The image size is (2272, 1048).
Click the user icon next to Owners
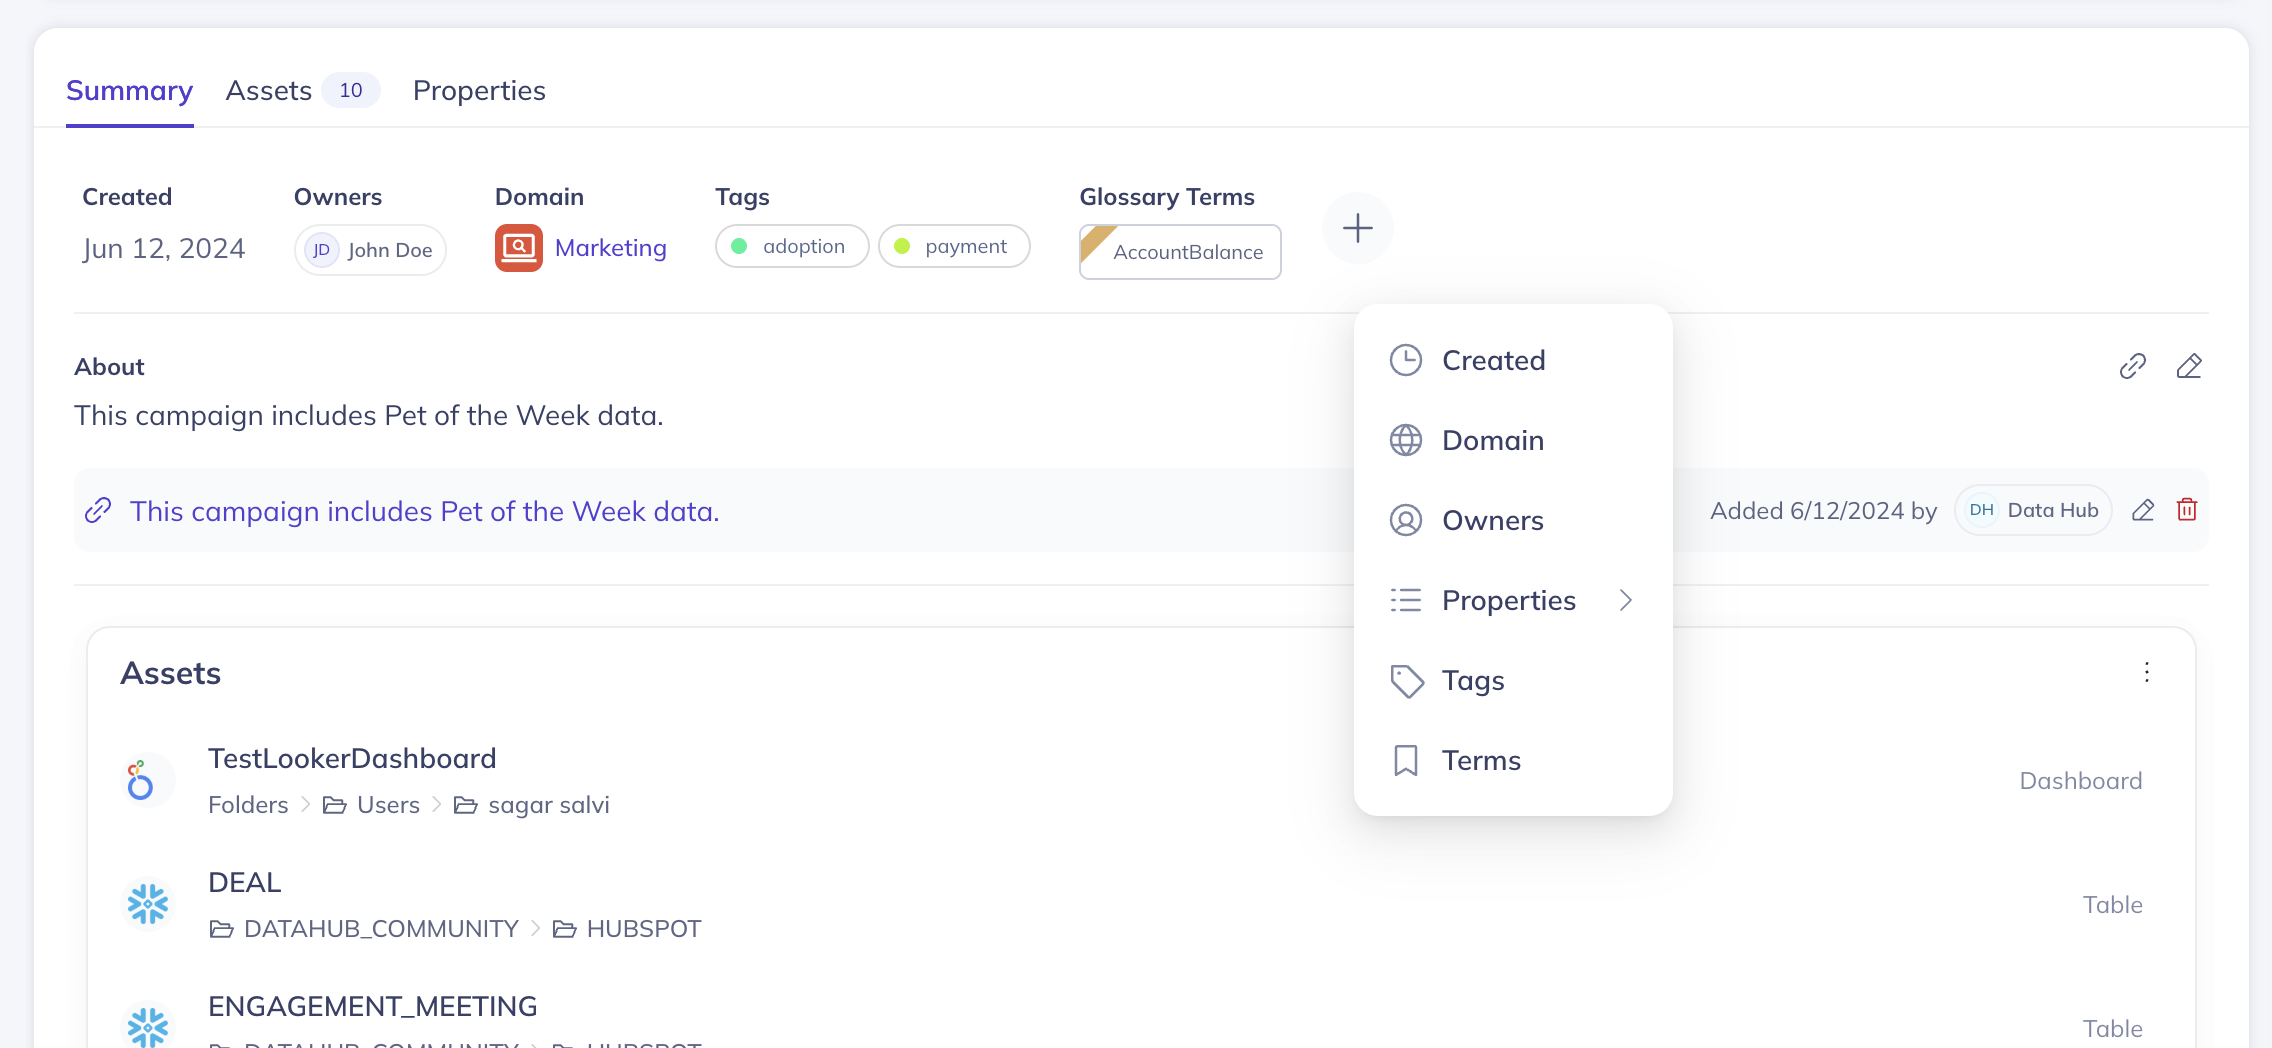1406,520
